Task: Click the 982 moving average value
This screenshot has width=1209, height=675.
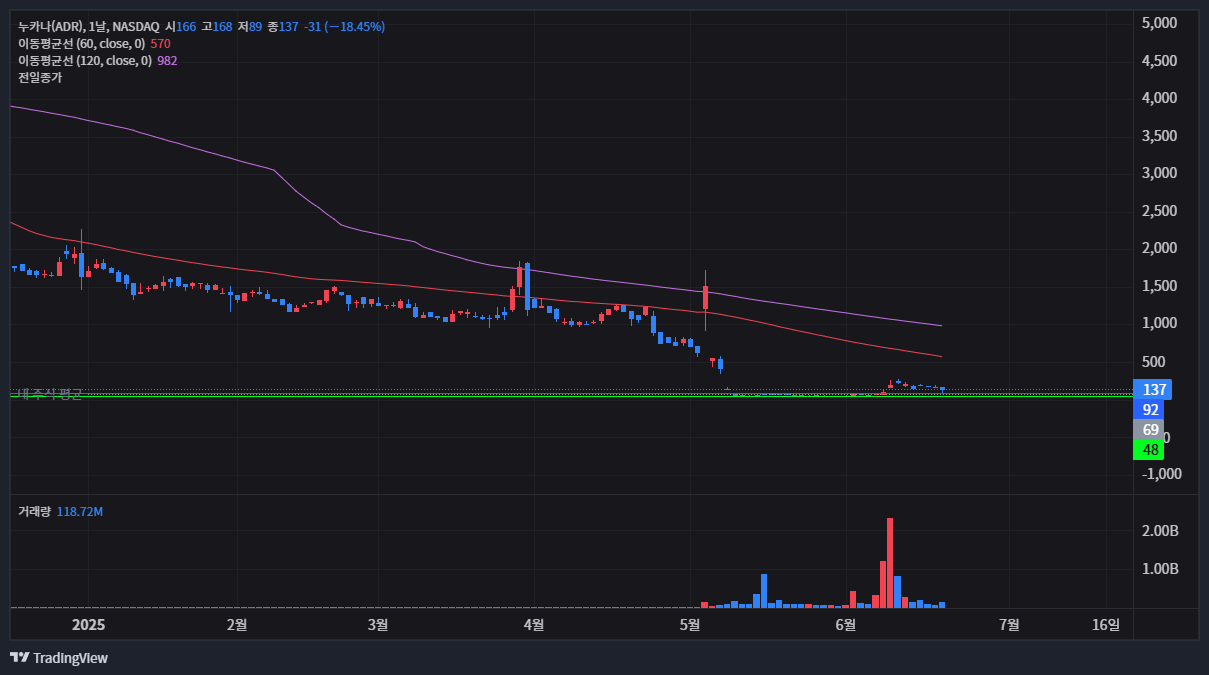Action: pos(167,60)
